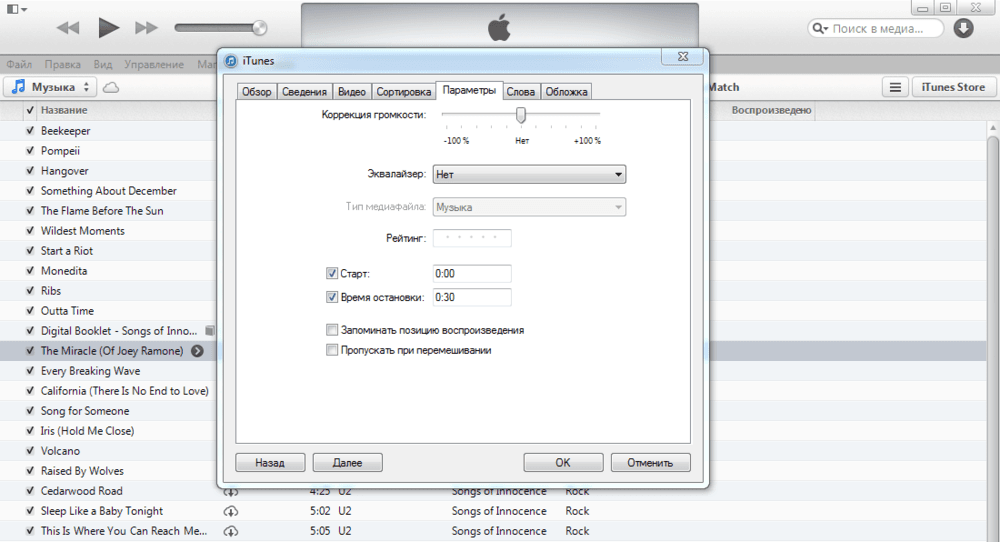Click the arrow icon beside The Miracle (Of Joey Ramone)

pyautogui.click(x=198, y=351)
